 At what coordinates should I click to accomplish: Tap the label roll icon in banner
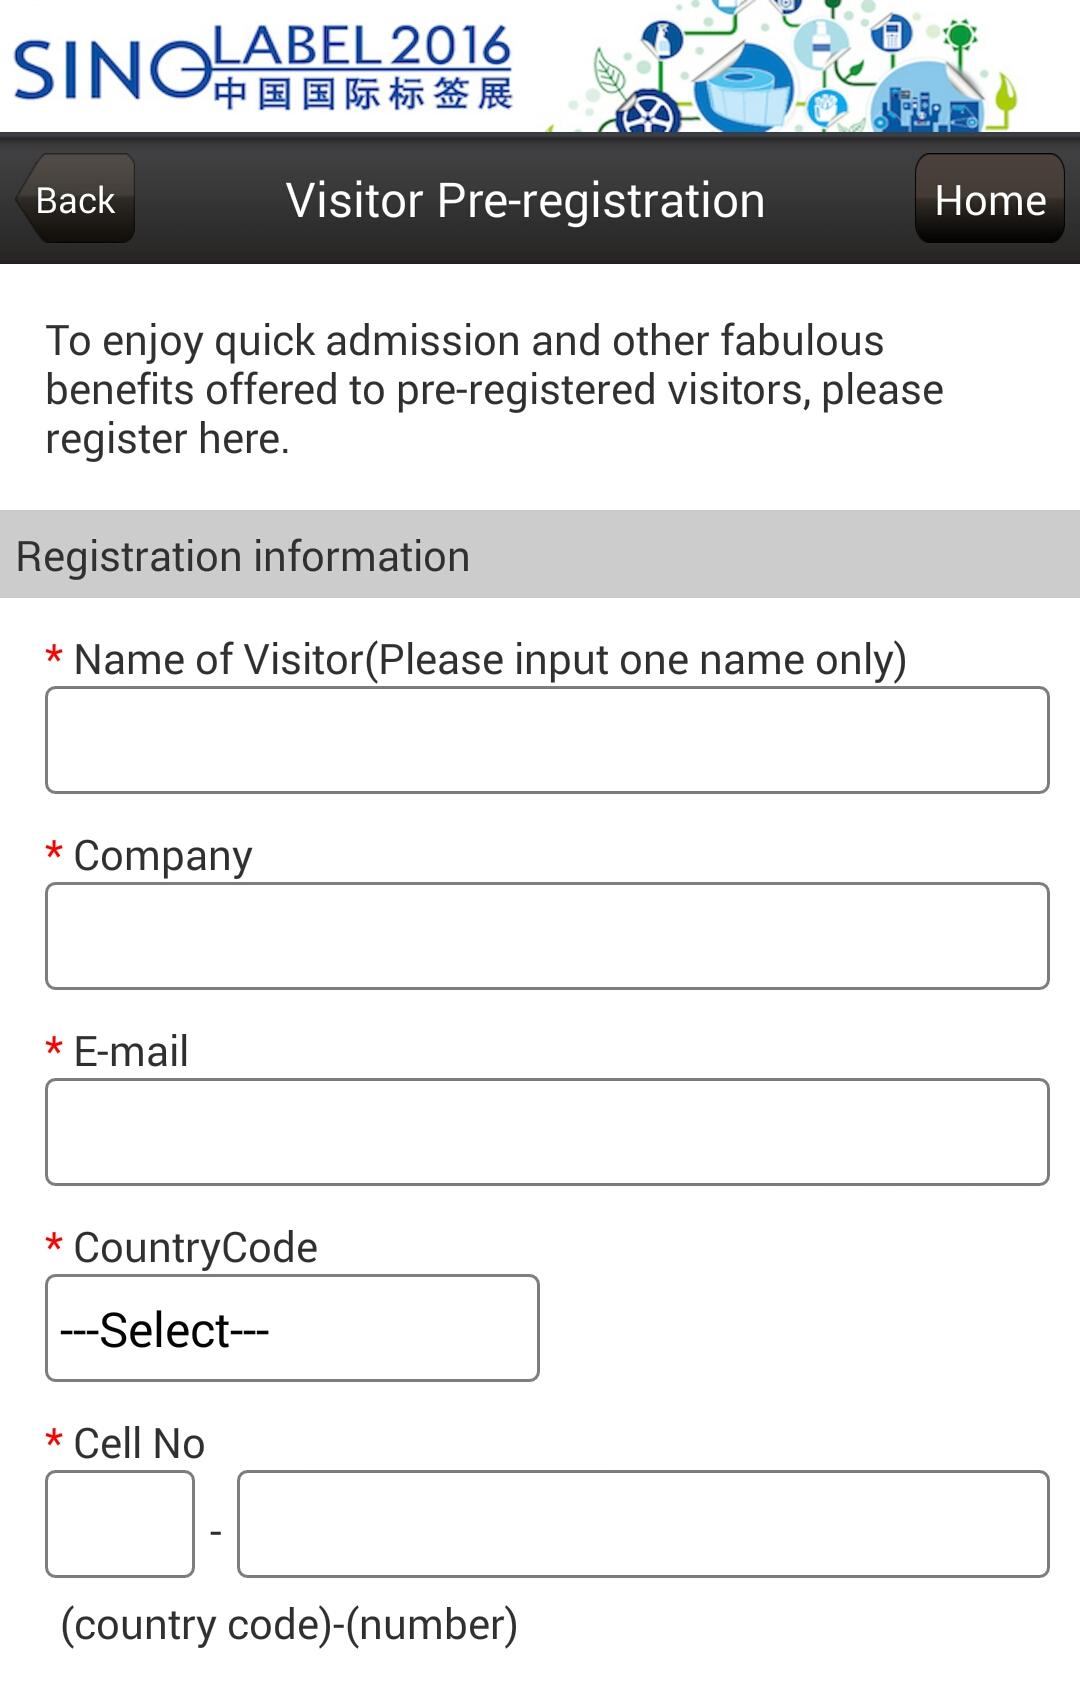coord(745,92)
